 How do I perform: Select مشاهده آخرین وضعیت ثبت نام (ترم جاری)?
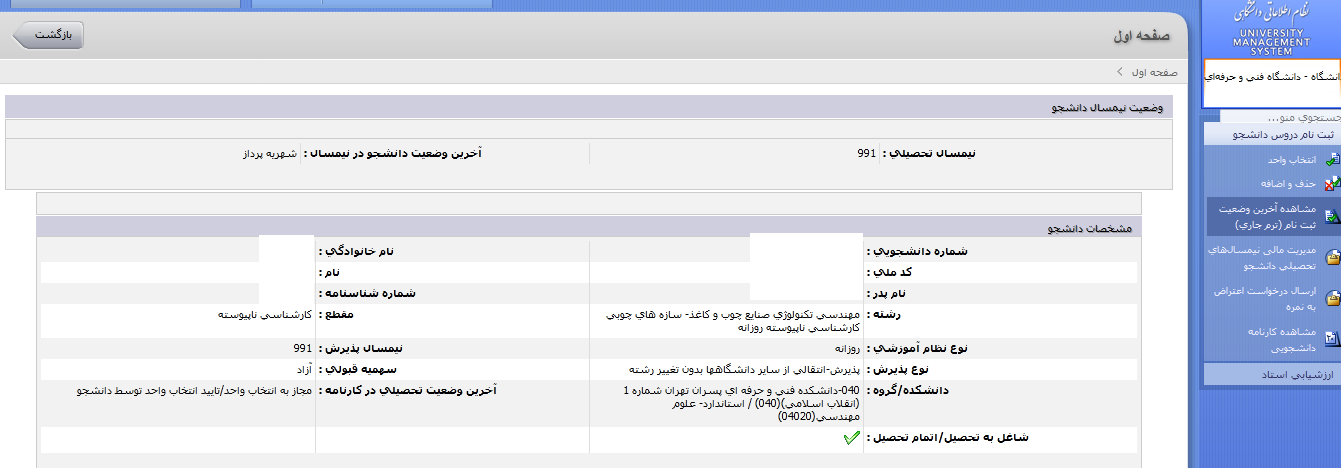click(x=1267, y=217)
